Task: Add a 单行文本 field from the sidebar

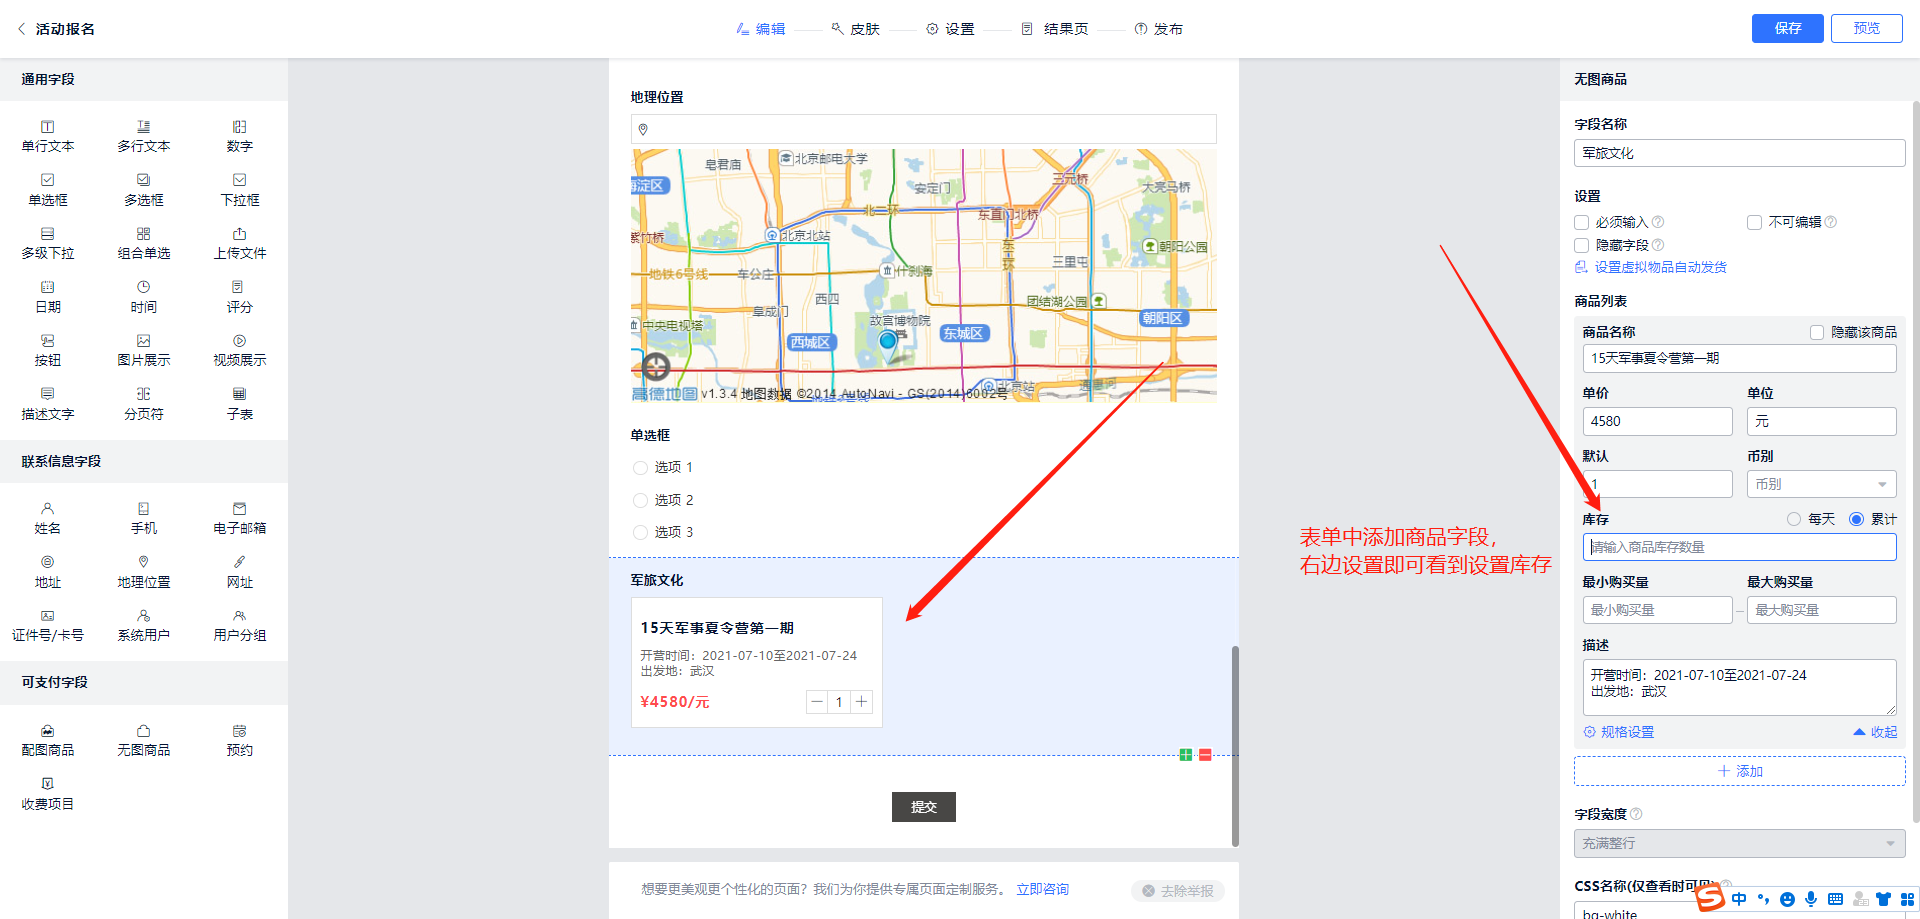Action: (47, 136)
